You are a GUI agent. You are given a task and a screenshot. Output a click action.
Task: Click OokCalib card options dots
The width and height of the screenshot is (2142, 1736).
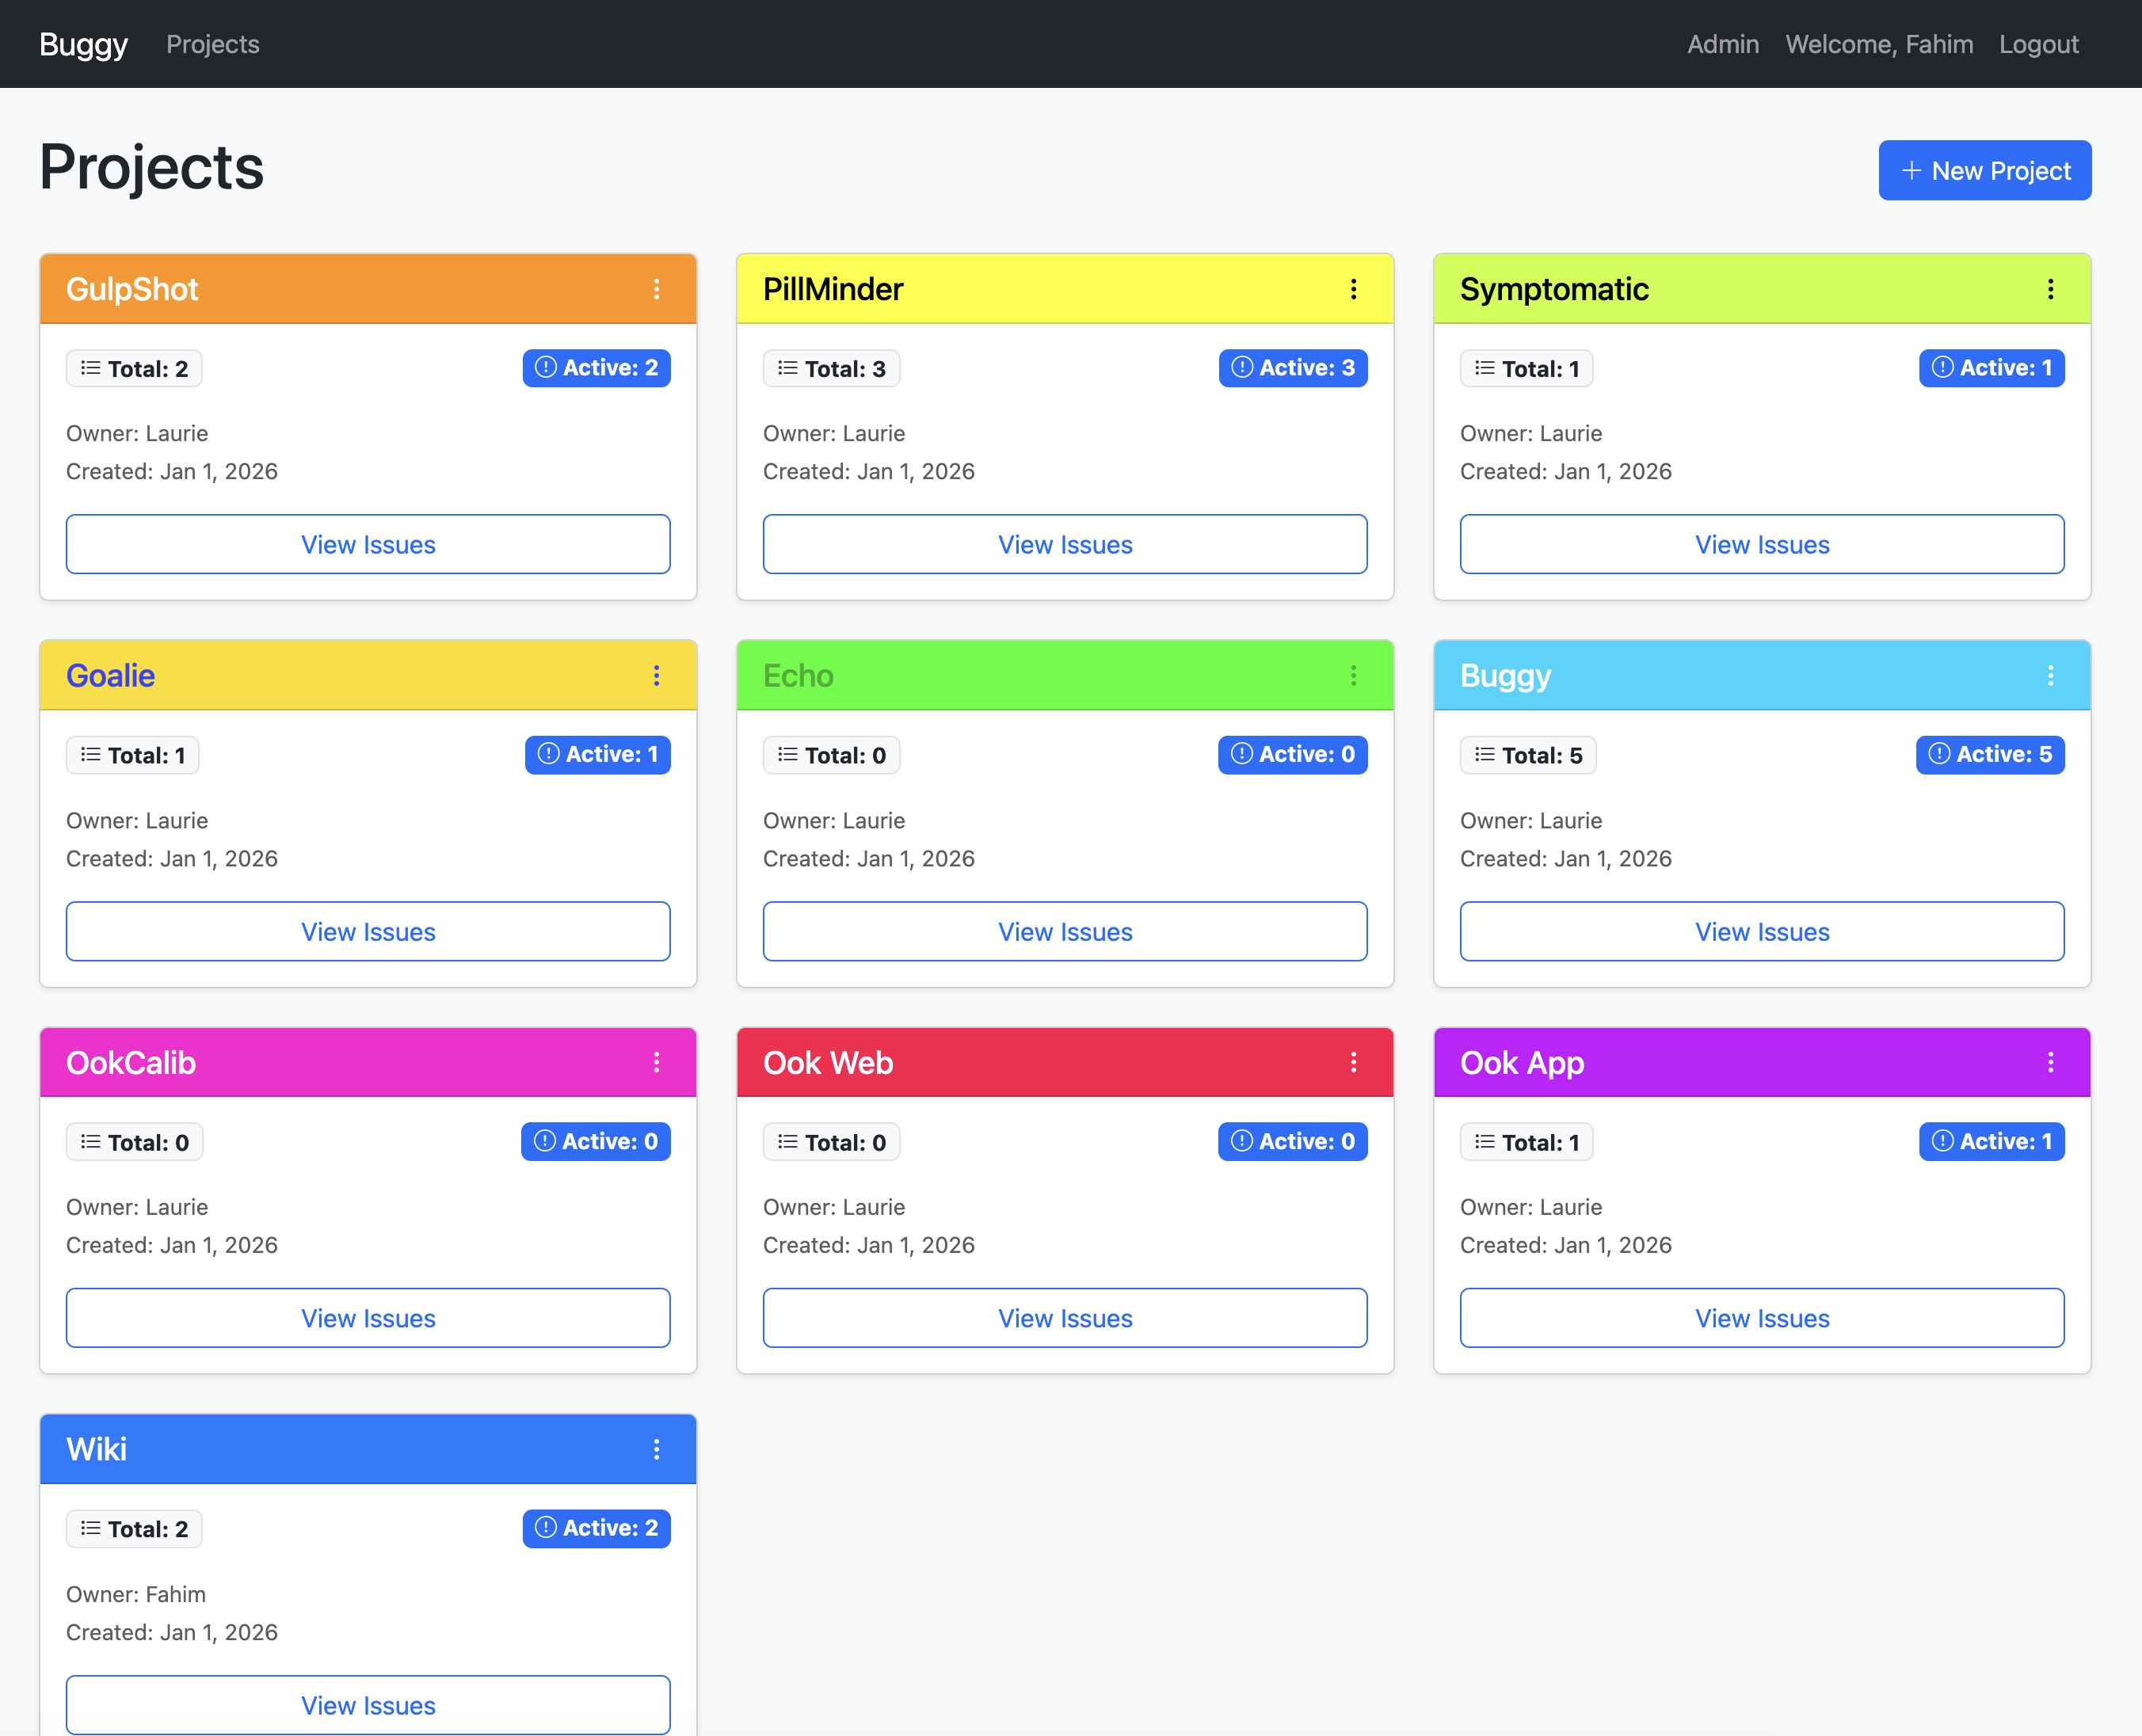pos(656,1062)
